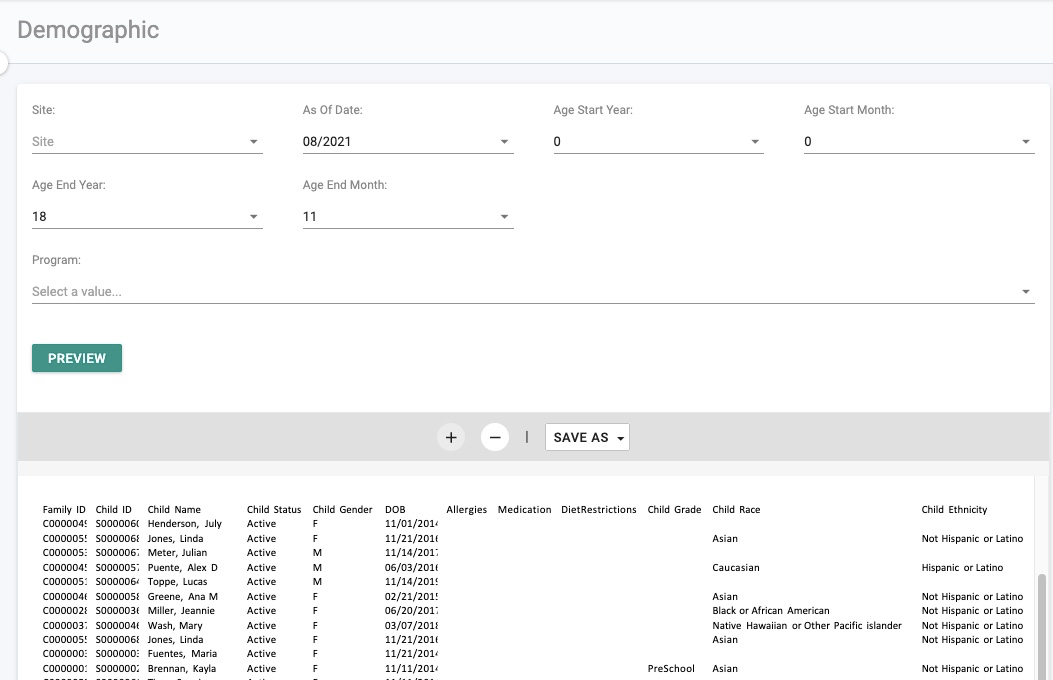Zoom in report with plus icon
Screen dimensions: 1053x680
click(451, 437)
